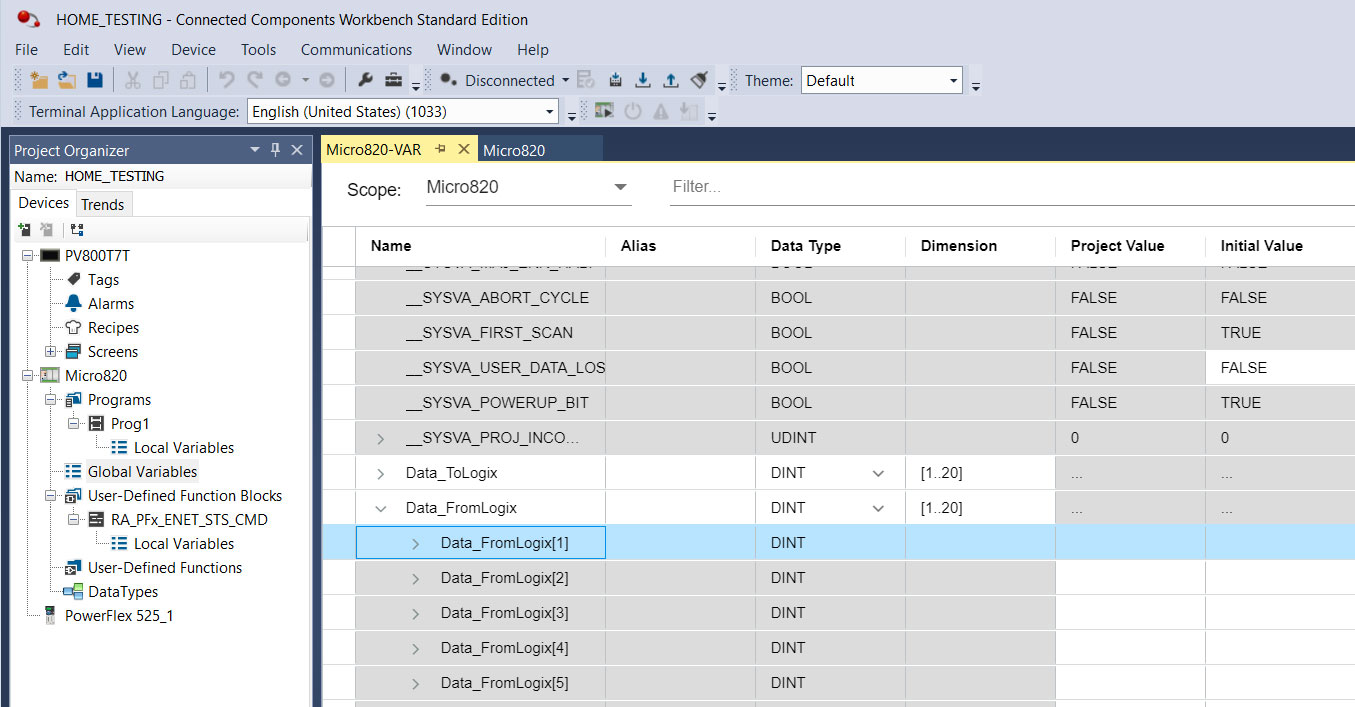
Task: Select Global Variables in the project tree
Action: click(142, 472)
